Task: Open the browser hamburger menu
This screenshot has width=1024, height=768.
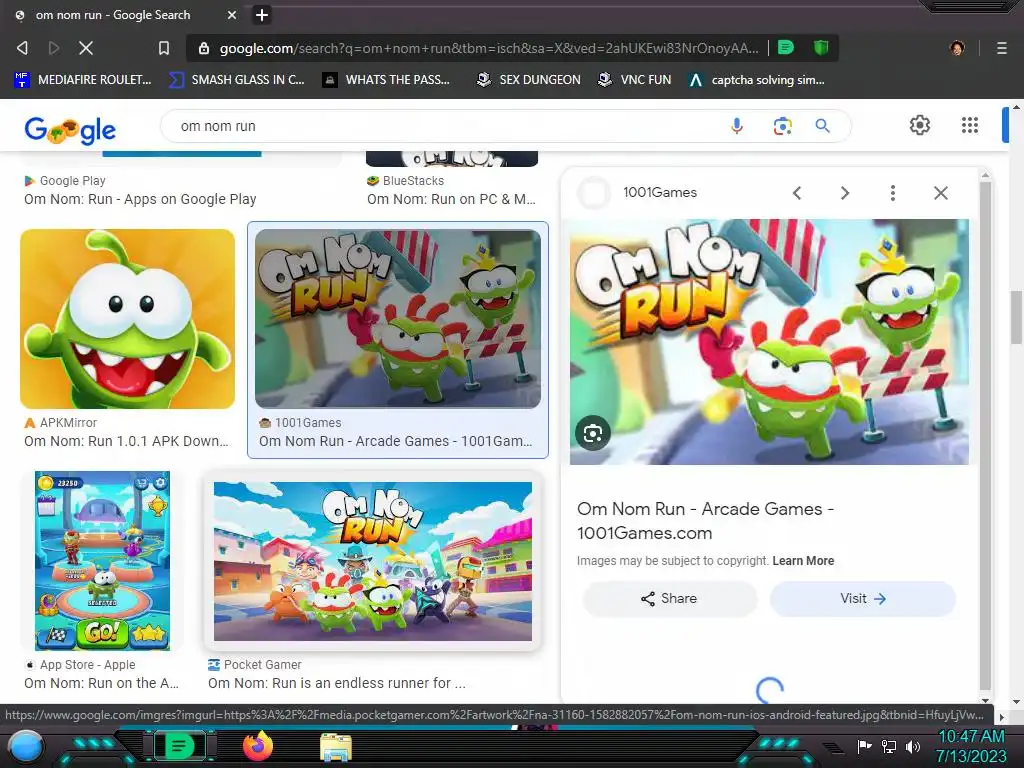Action: click(1002, 48)
